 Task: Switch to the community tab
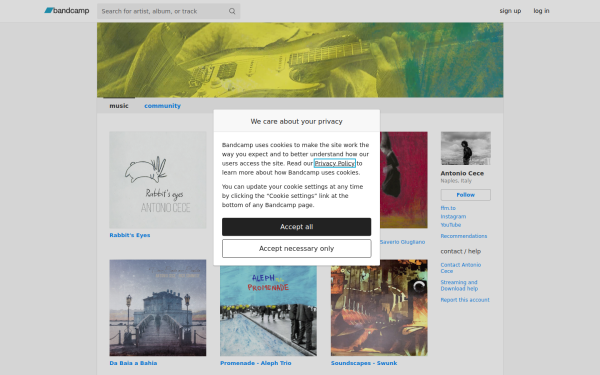pyautogui.click(x=162, y=106)
